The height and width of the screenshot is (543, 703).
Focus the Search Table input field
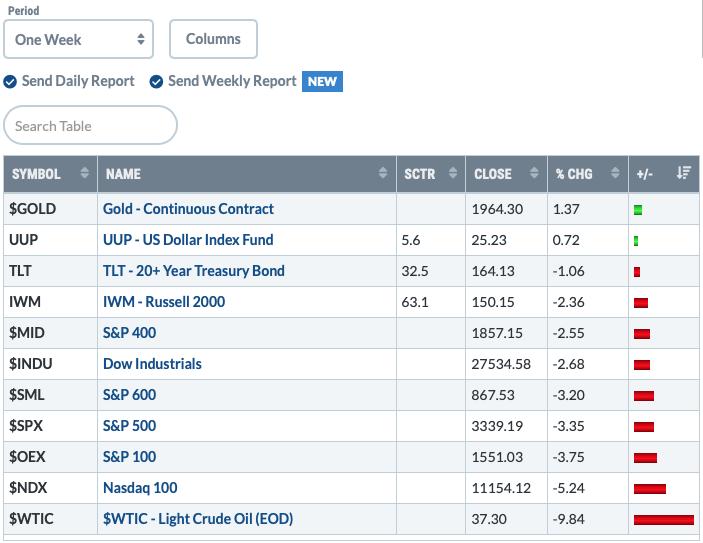[91, 125]
